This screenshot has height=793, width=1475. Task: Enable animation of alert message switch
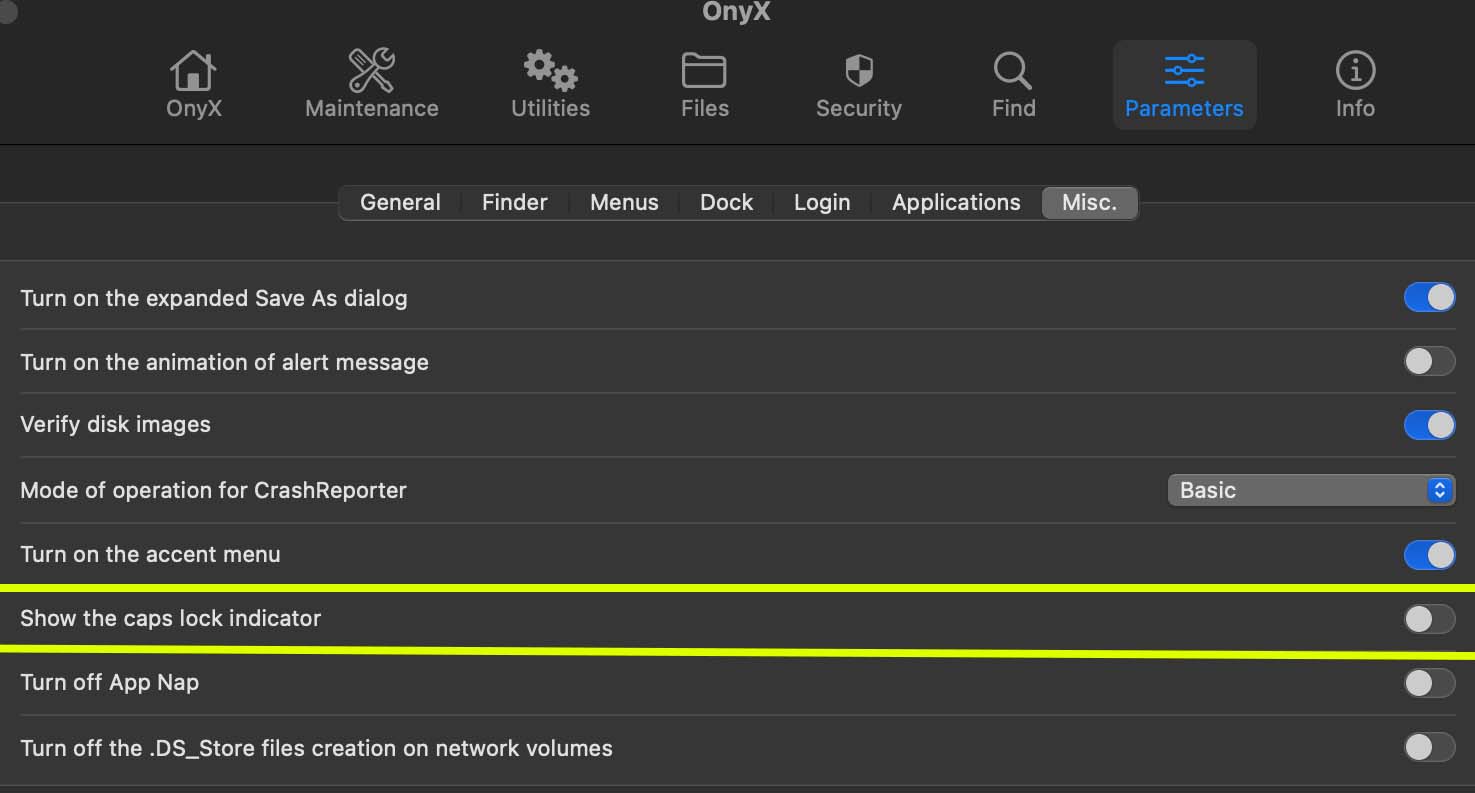(x=1429, y=362)
